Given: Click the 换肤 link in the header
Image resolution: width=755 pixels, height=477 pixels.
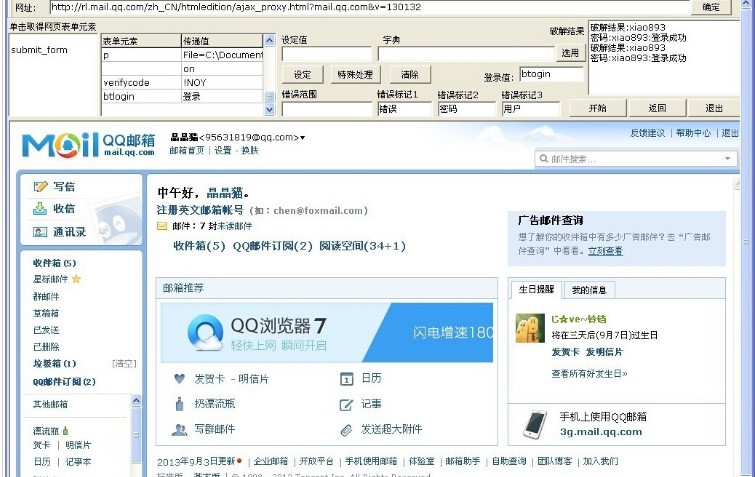Looking at the screenshot, I should click(x=250, y=150).
